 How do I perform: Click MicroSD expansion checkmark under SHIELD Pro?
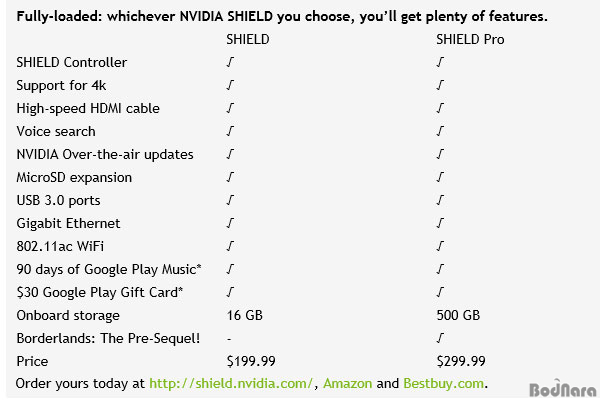pos(440,177)
